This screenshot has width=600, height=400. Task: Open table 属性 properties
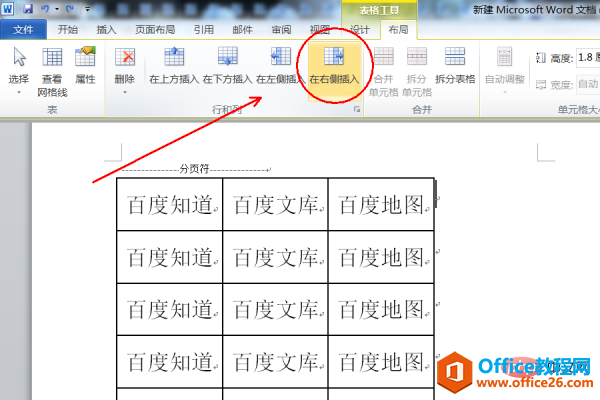(85, 65)
